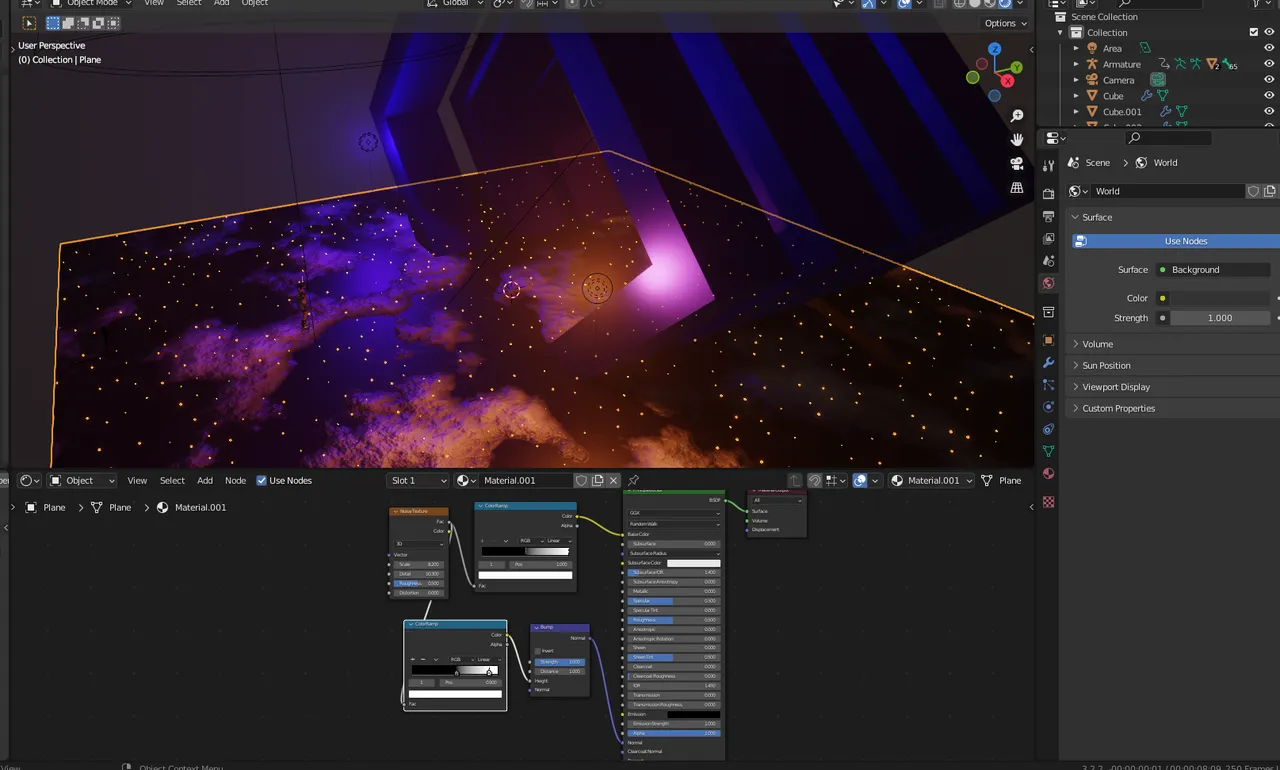The image size is (1280, 770).
Task: Open the Texture properties checker icon
Action: (x=1048, y=502)
